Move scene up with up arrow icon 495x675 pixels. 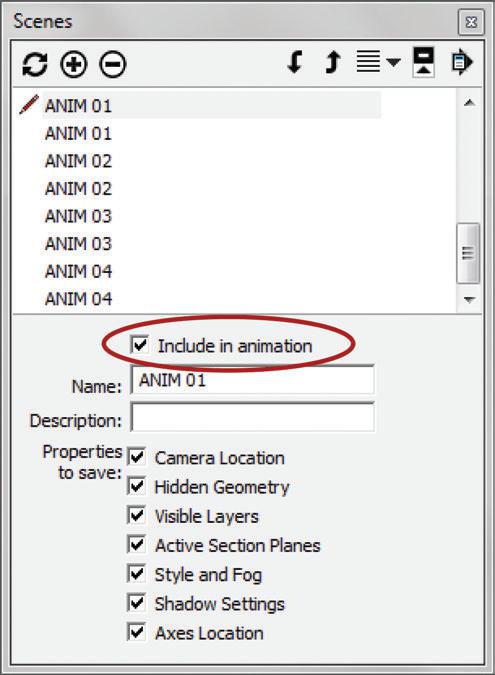[332, 62]
